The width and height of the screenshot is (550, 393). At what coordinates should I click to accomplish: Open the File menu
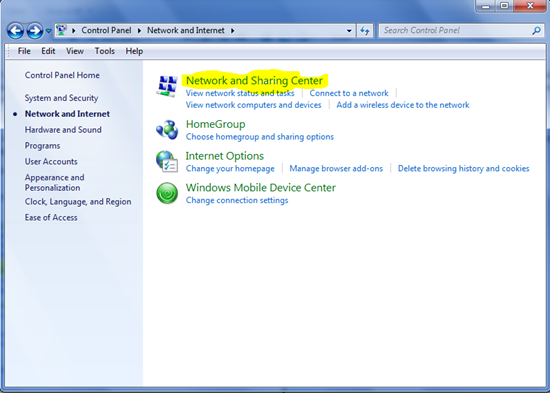[24, 51]
